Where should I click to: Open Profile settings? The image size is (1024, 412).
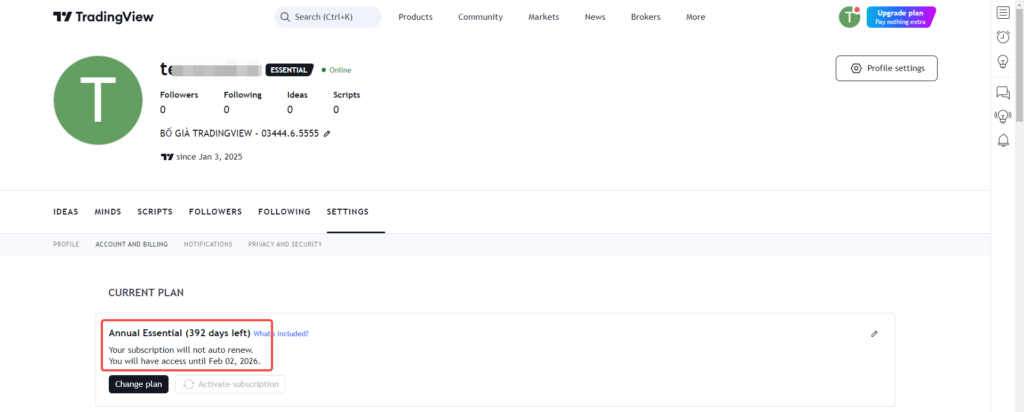point(886,68)
